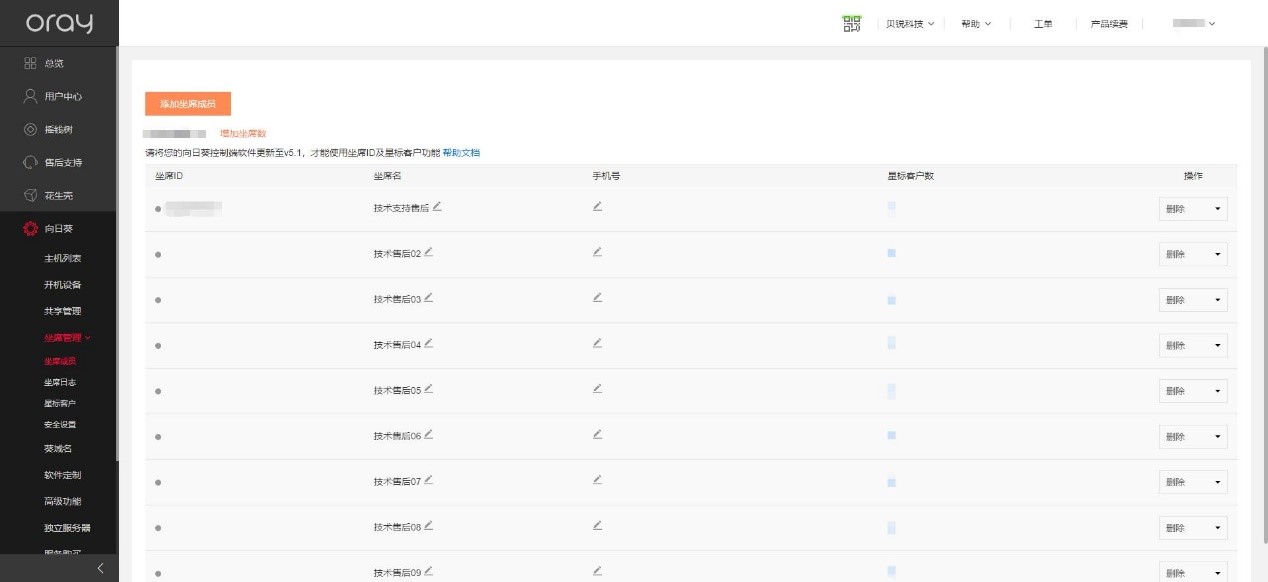1268x582 pixels.
Task: Click 添加坐席成员 button
Action: tap(188, 104)
